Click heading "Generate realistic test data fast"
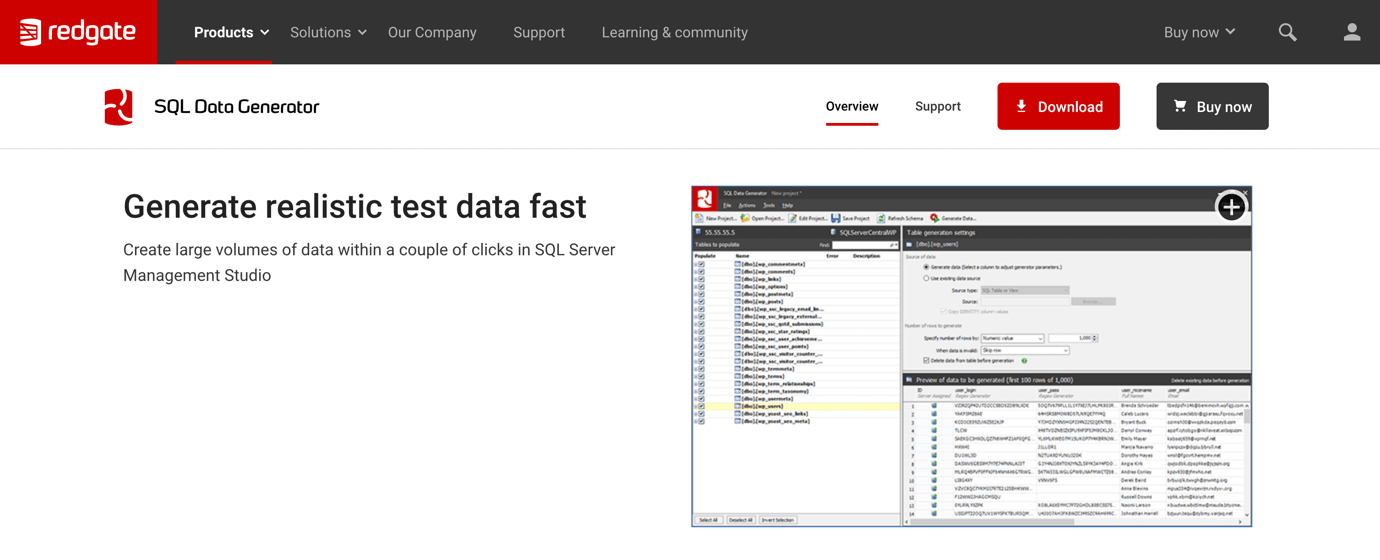The height and width of the screenshot is (560, 1380). (355, 207)
